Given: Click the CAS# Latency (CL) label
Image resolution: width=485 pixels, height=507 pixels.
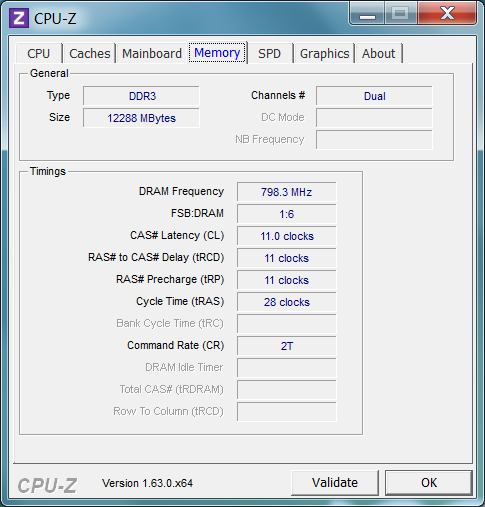Looking at the screenshot, I should tap(177, 235).
